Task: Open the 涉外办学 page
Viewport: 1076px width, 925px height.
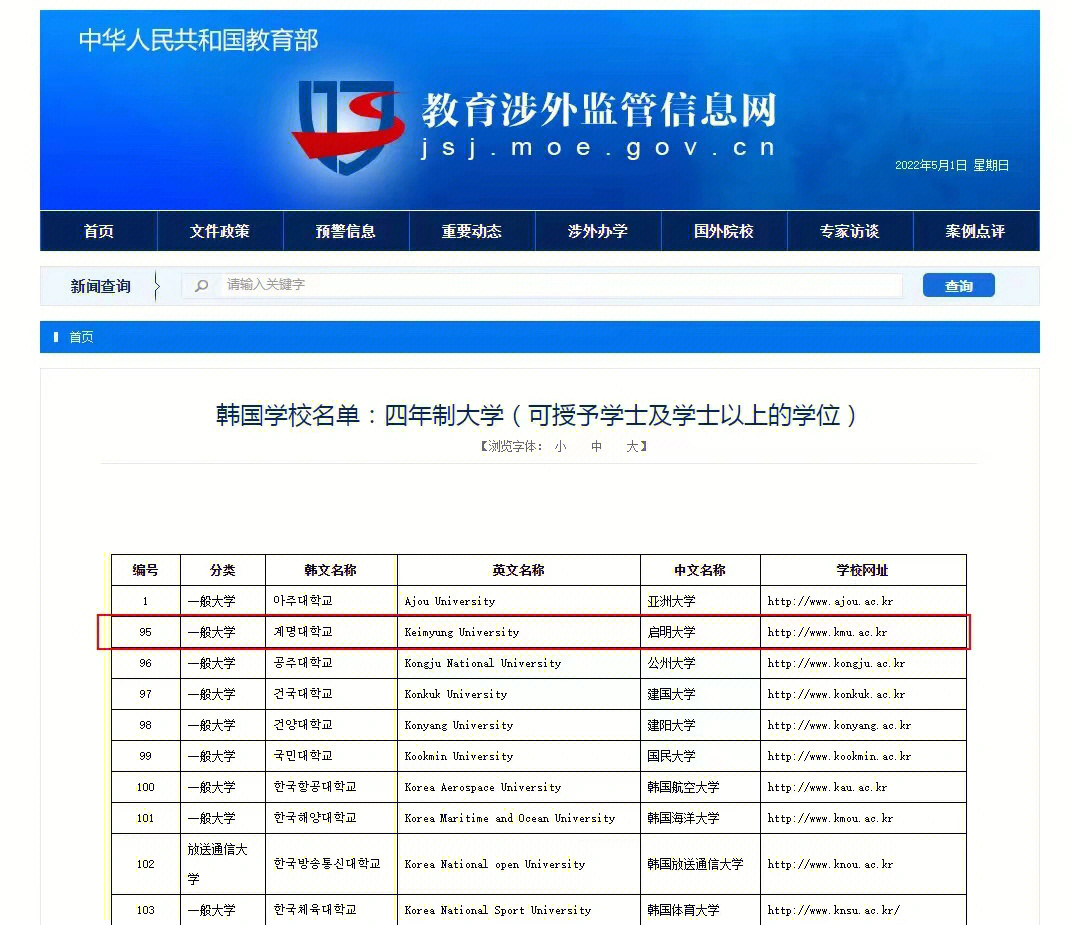Action: click(x=597, y=231)
